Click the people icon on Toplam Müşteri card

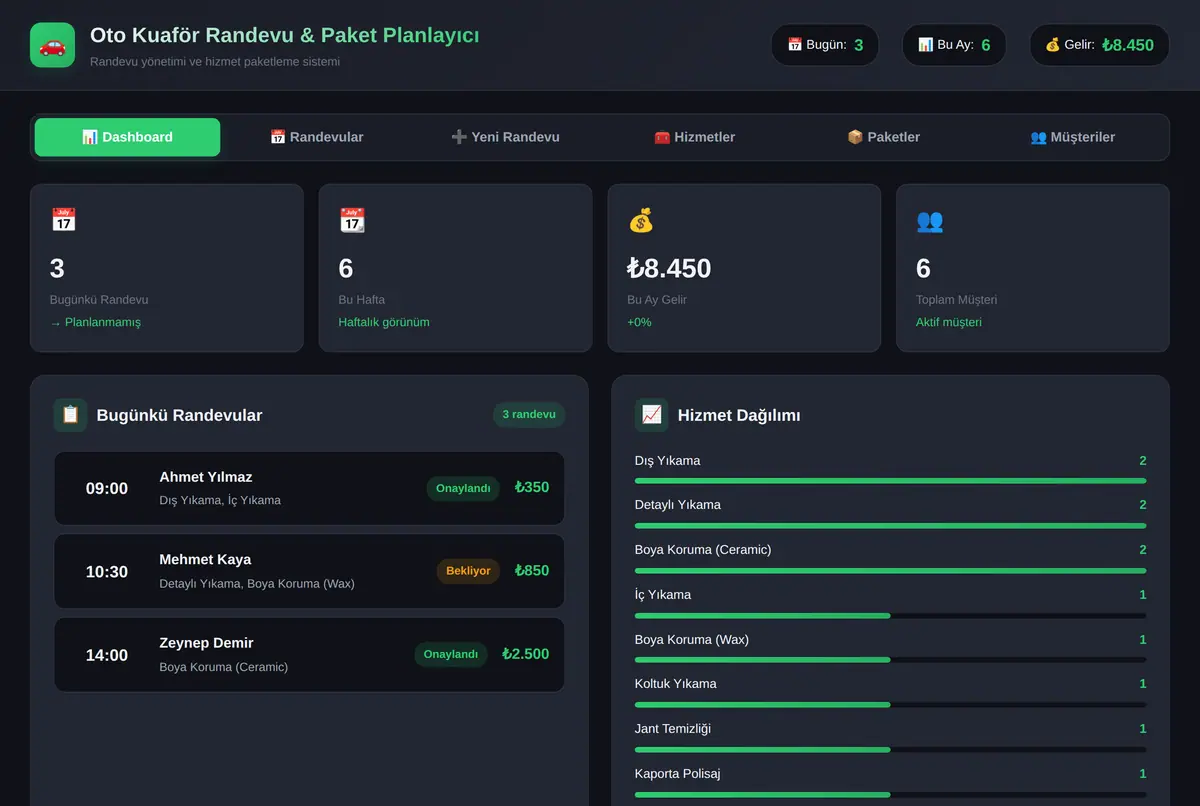[929, 220]
